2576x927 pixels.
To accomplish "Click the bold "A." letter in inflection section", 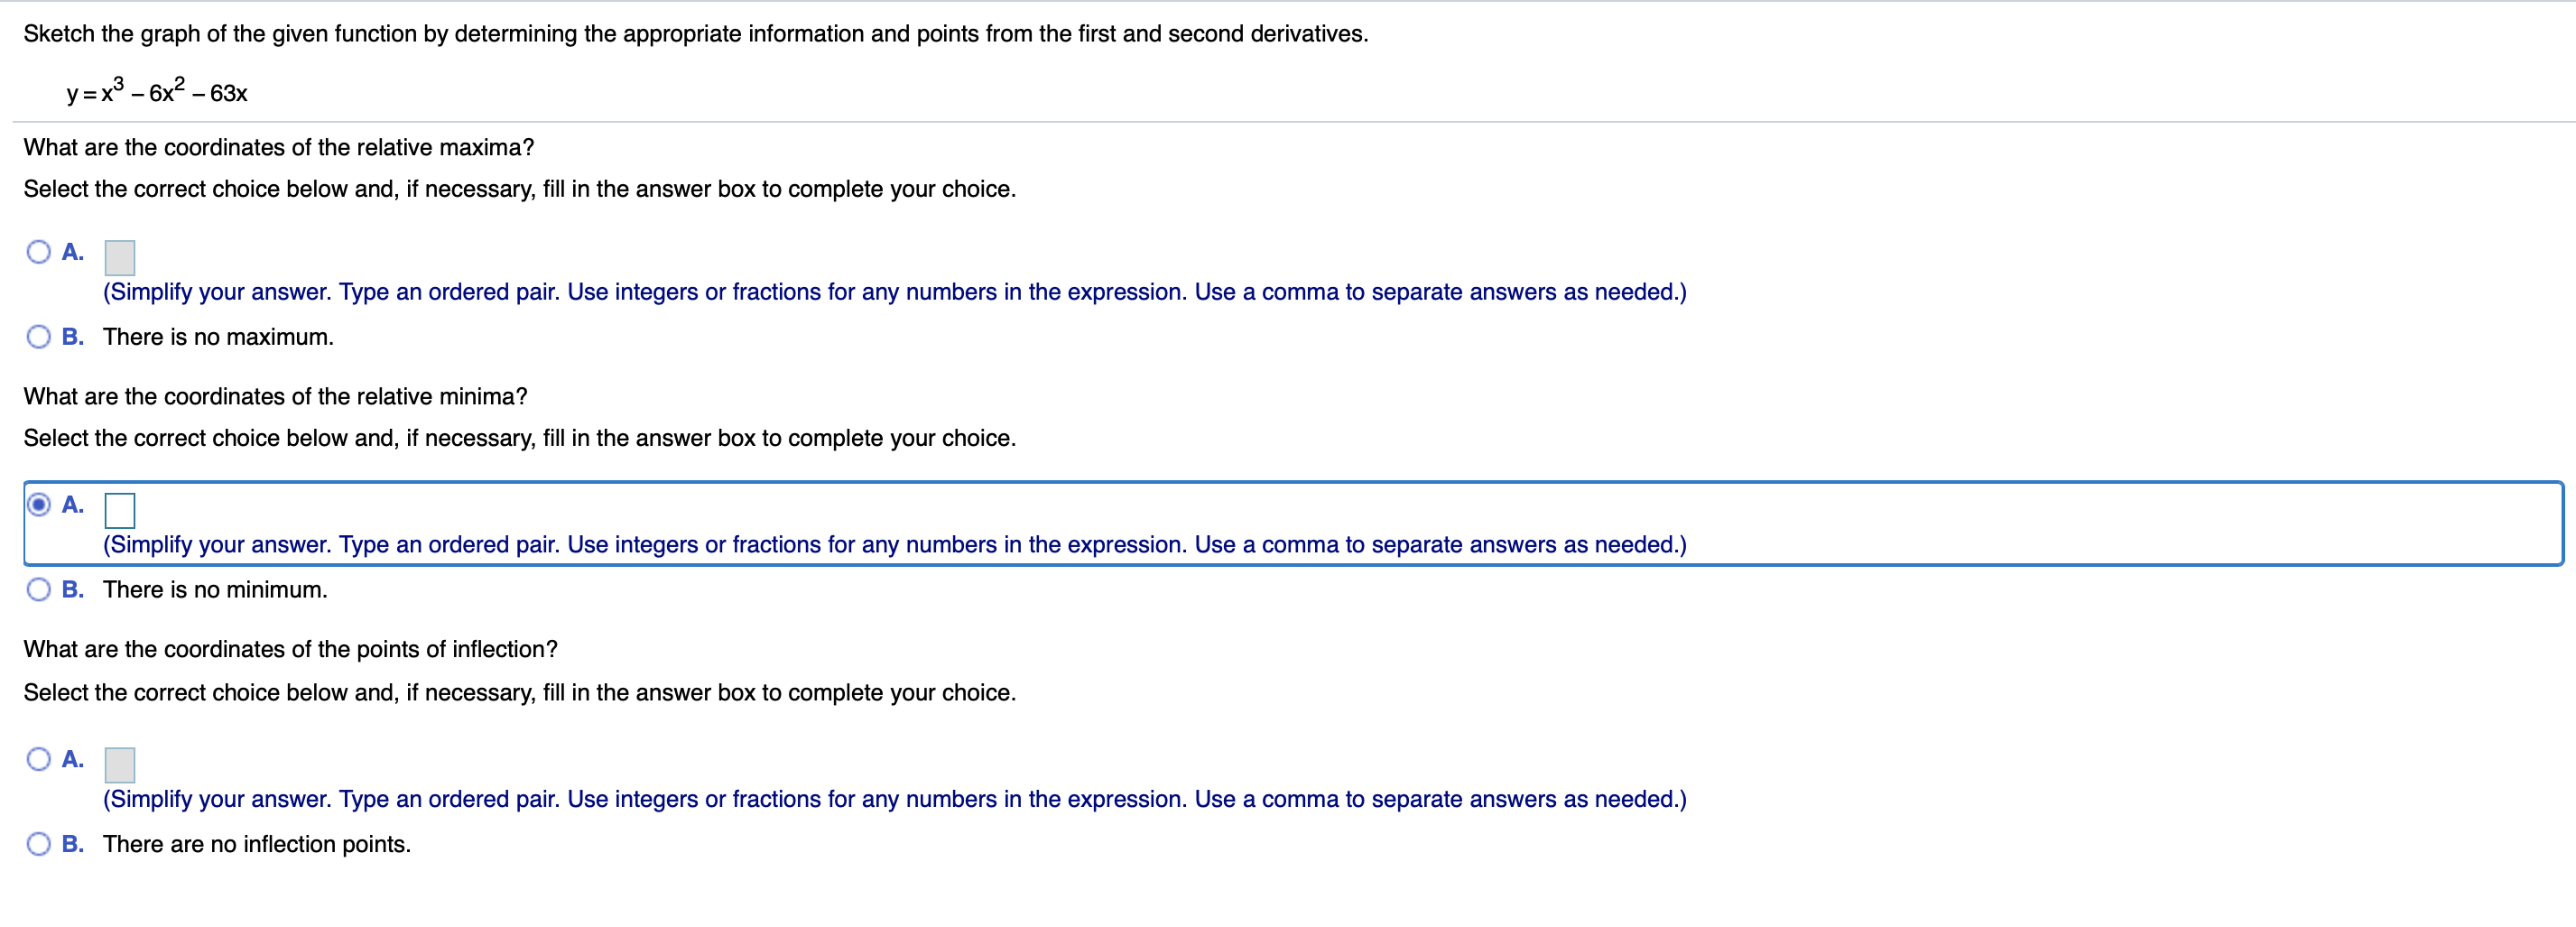I will [x=73, y=760].
